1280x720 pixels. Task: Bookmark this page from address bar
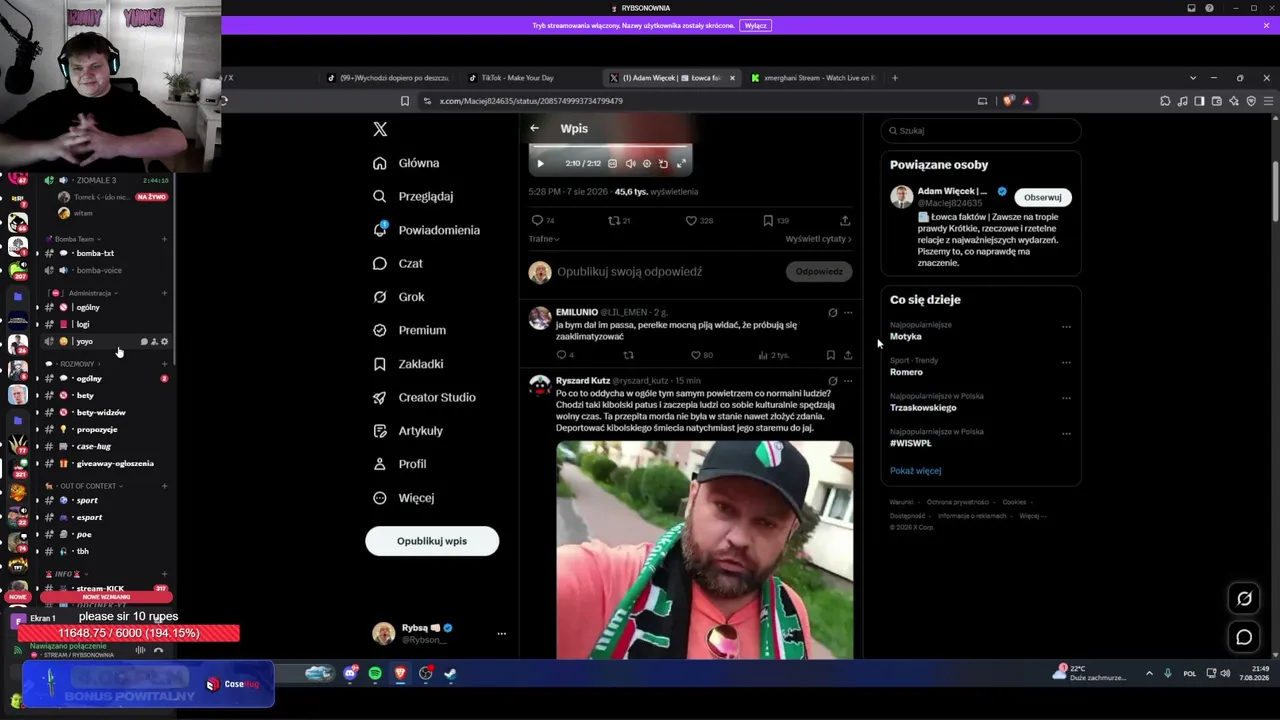[x=405, y=101]
